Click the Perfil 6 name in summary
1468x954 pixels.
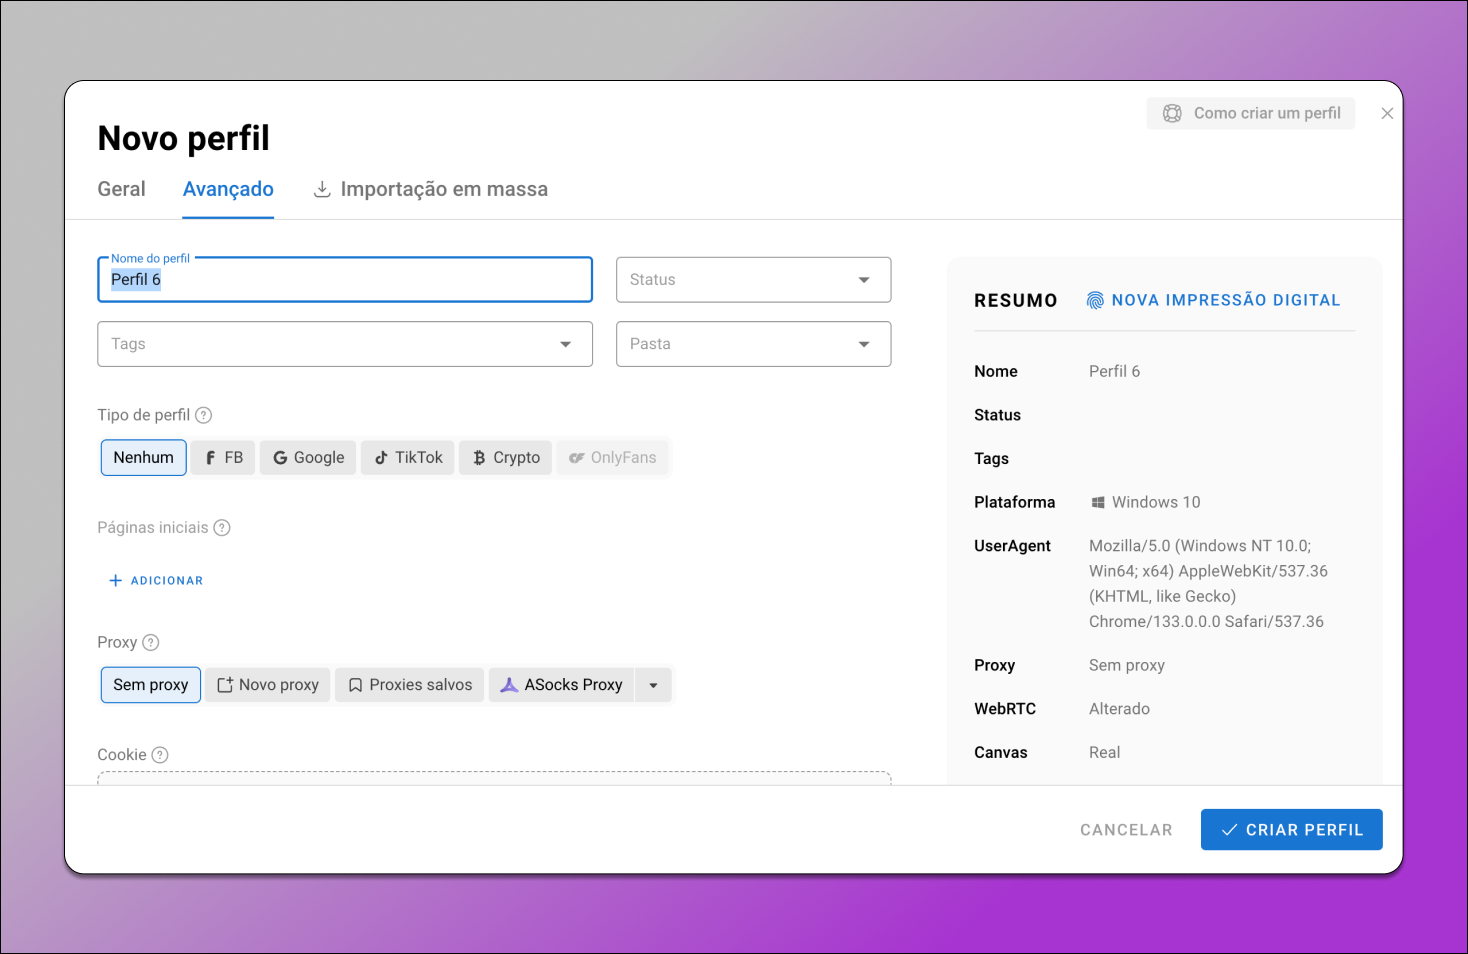pyautogui.click(x=1114, y=371)
